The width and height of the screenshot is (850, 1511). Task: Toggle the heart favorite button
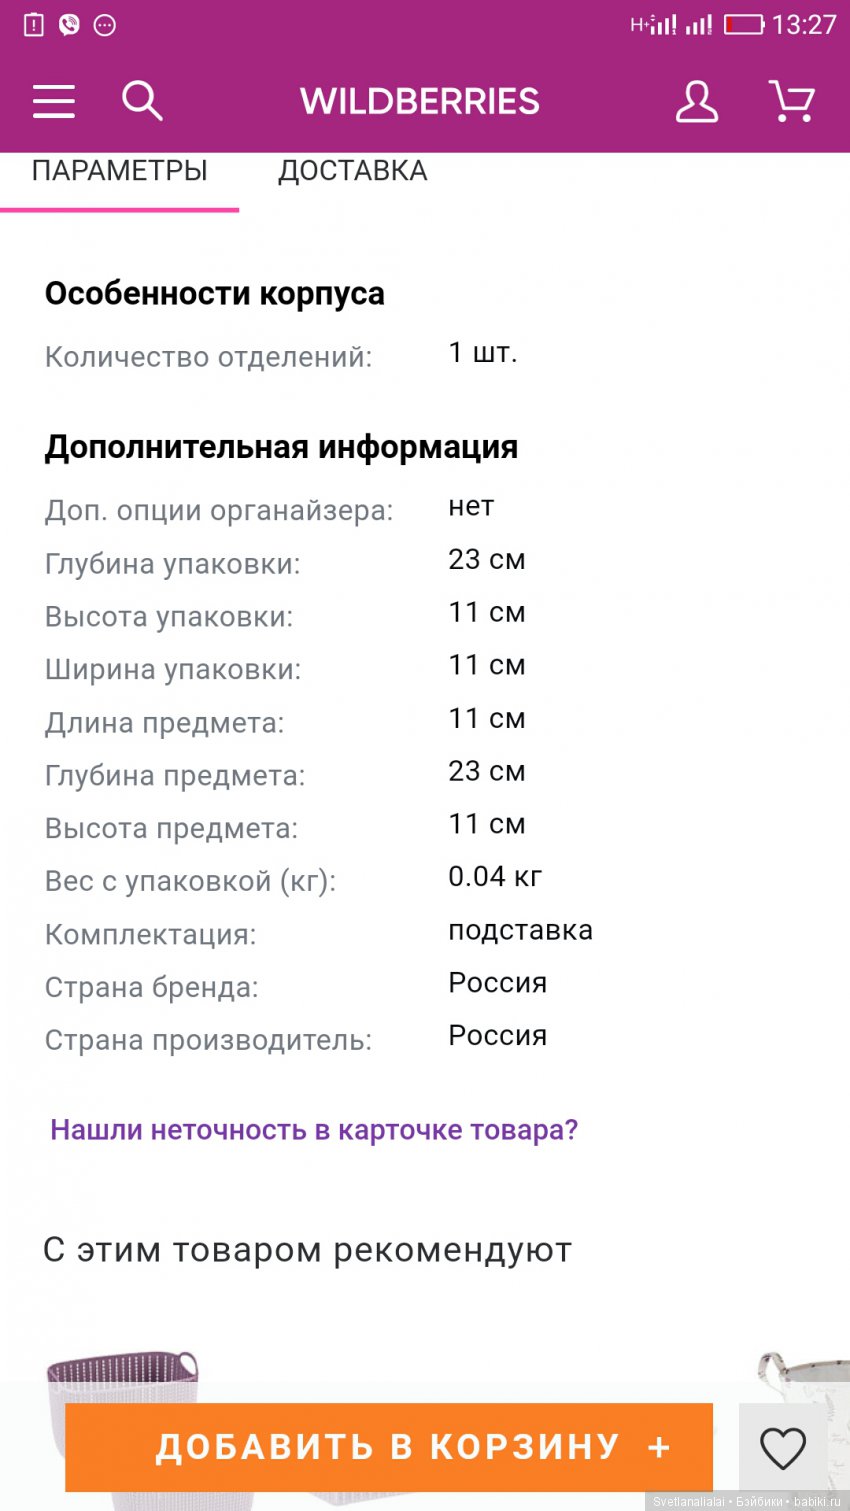782,1447
